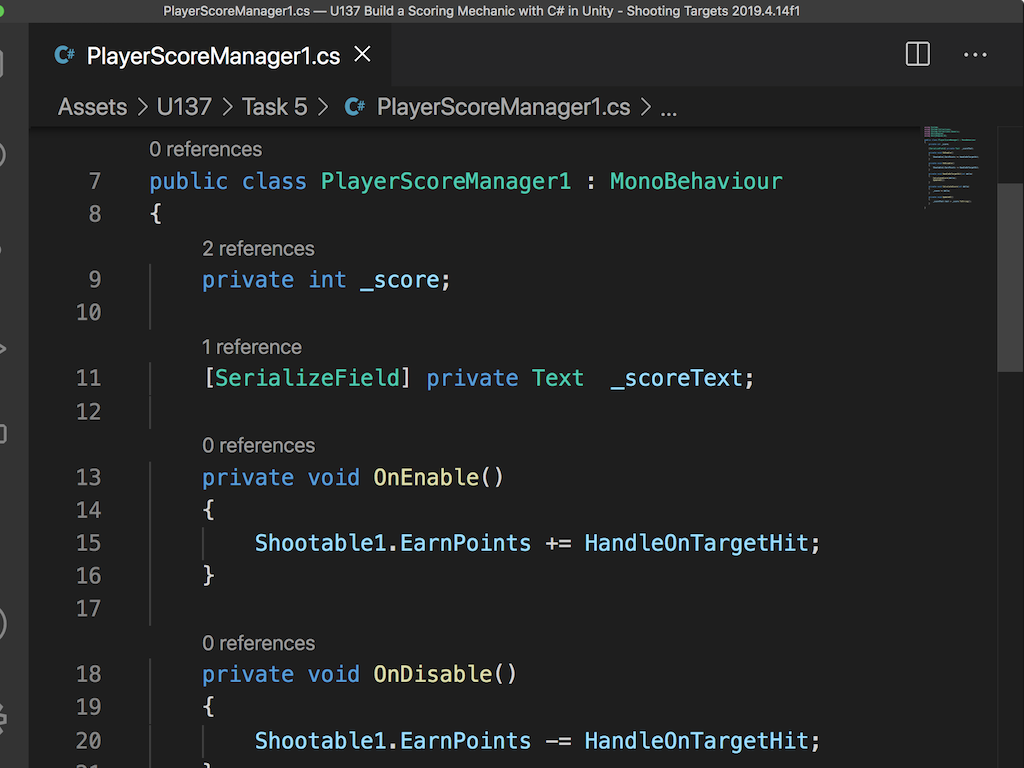Open the 0 references lens above OnDisable
Viewport: 1024px width, 768px height.
click(258, 643)
